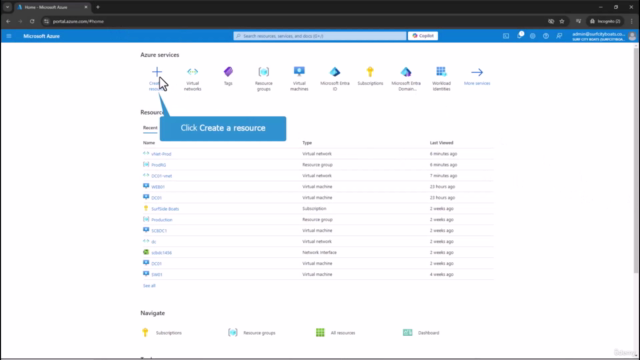
Task: Open Cloud Shell from header
Action: pyautogui.click(x=506, y=36)
